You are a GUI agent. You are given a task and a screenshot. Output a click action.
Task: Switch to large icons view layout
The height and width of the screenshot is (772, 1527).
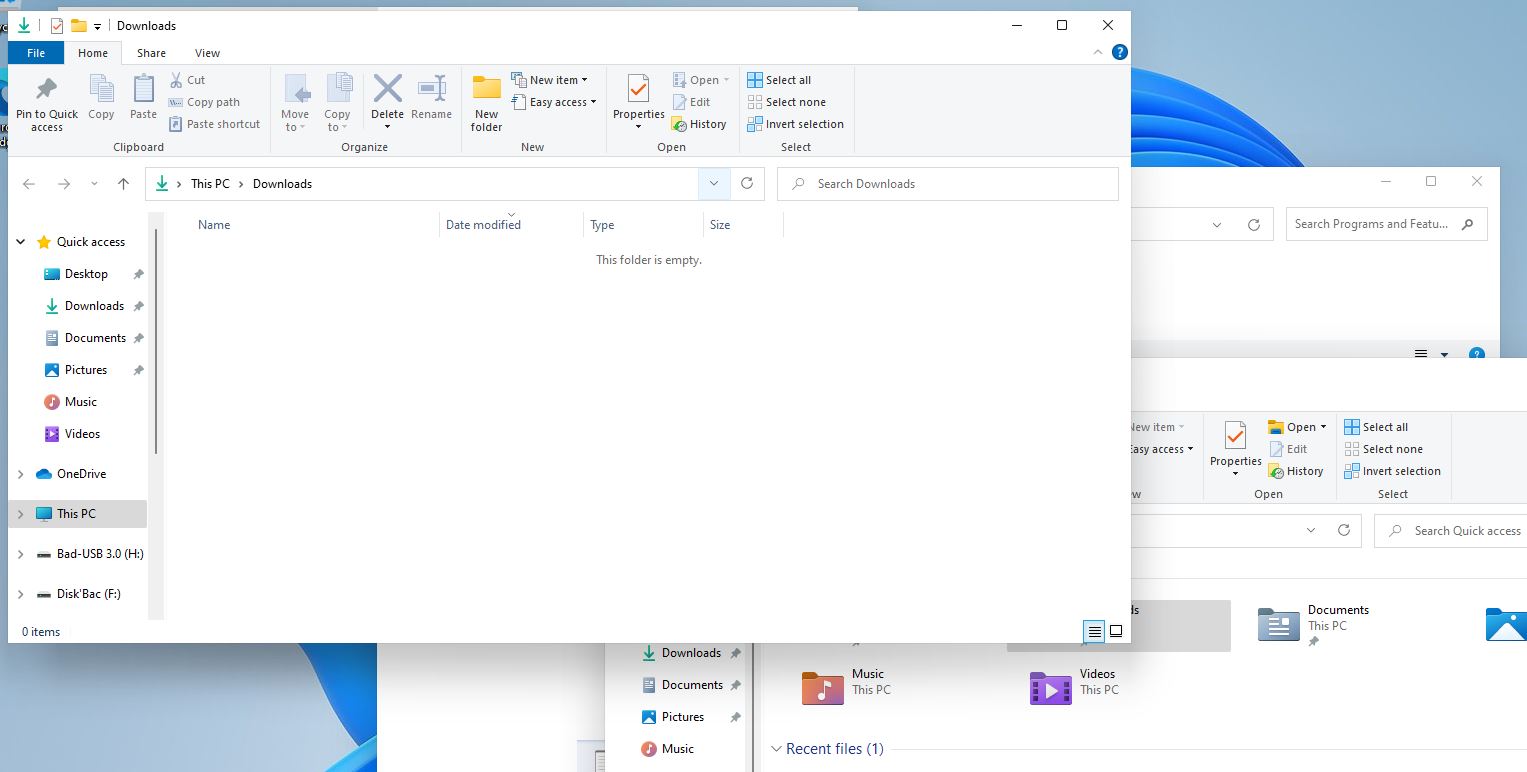1116,631
